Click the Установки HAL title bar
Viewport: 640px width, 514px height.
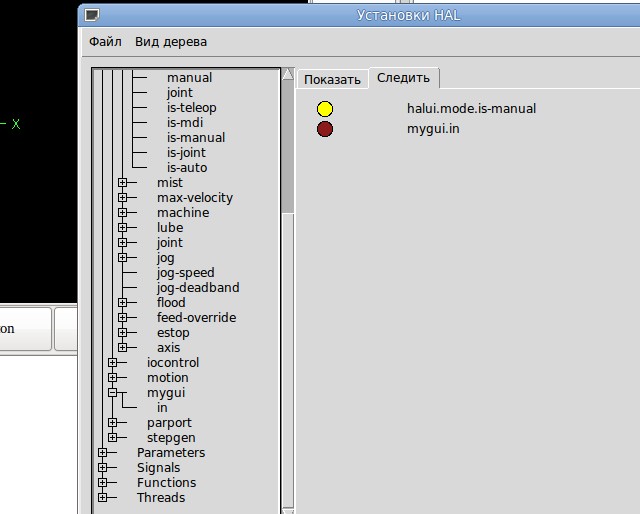pos(408,16)
